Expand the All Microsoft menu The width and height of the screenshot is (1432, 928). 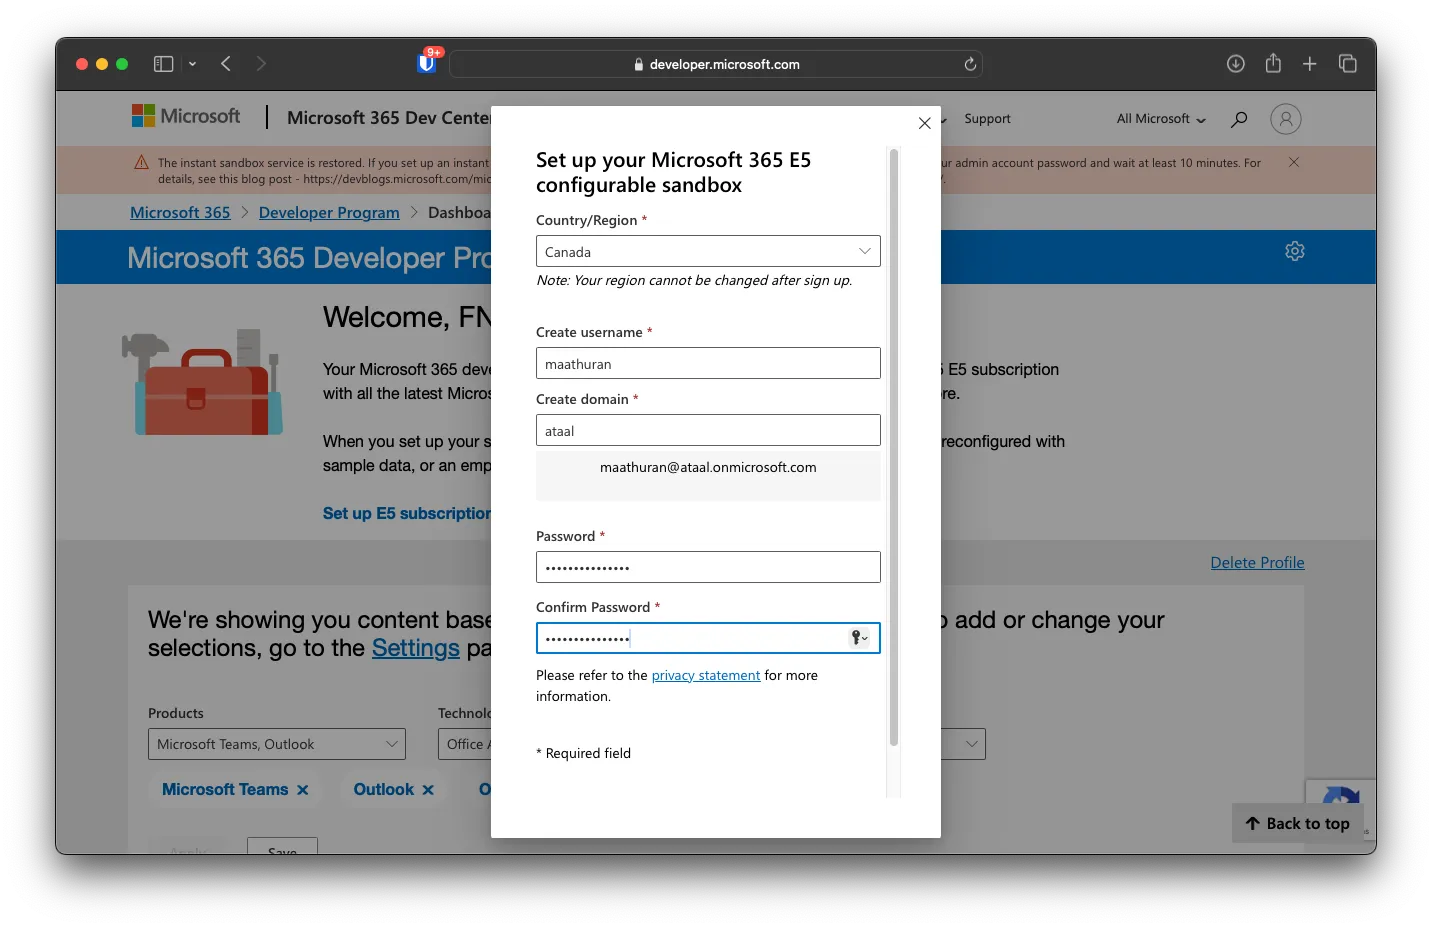(x=1161, y=119)
